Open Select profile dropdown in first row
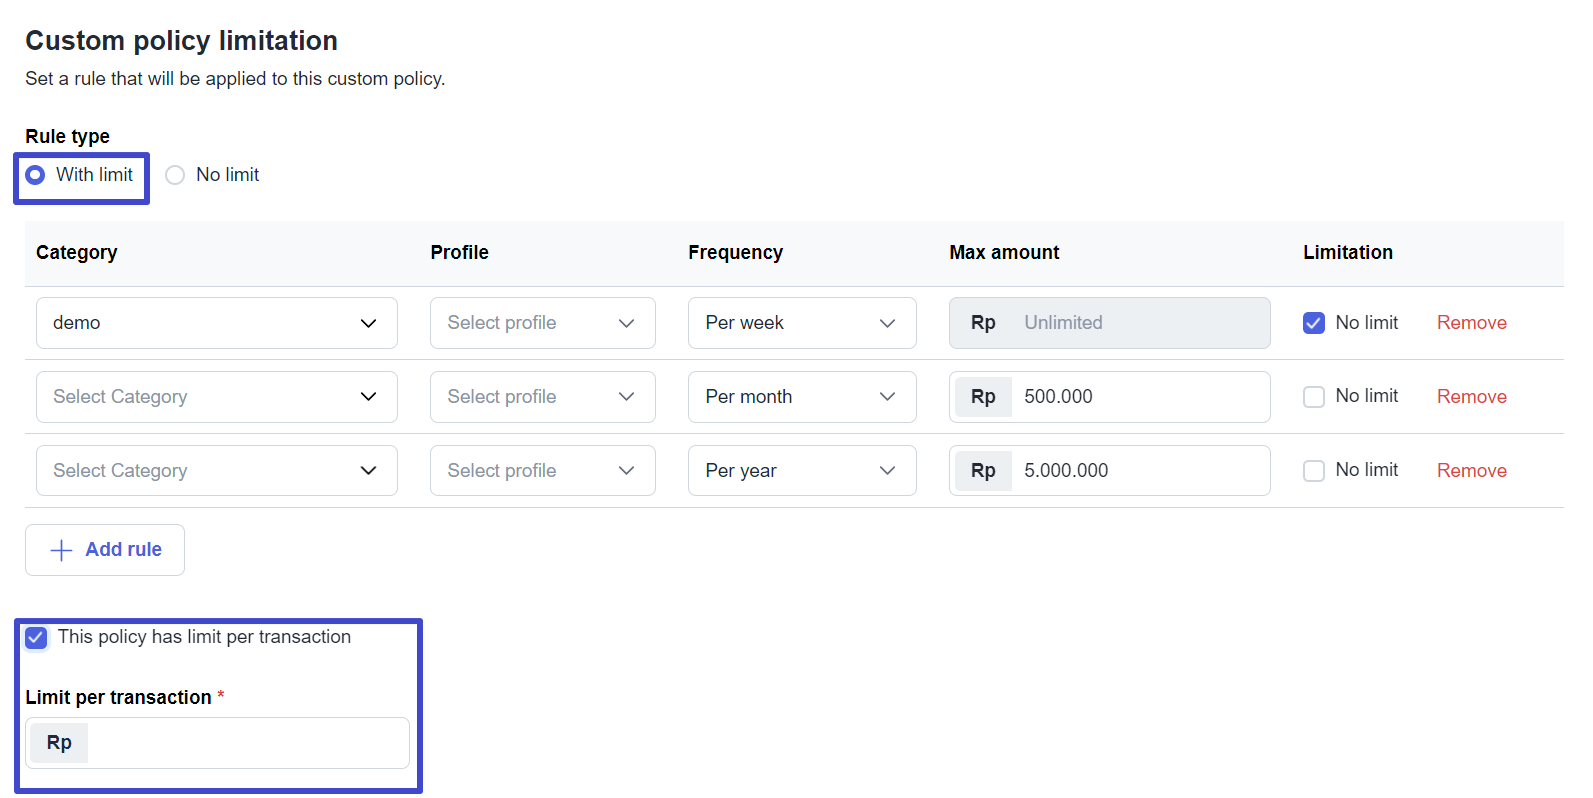 542,323
